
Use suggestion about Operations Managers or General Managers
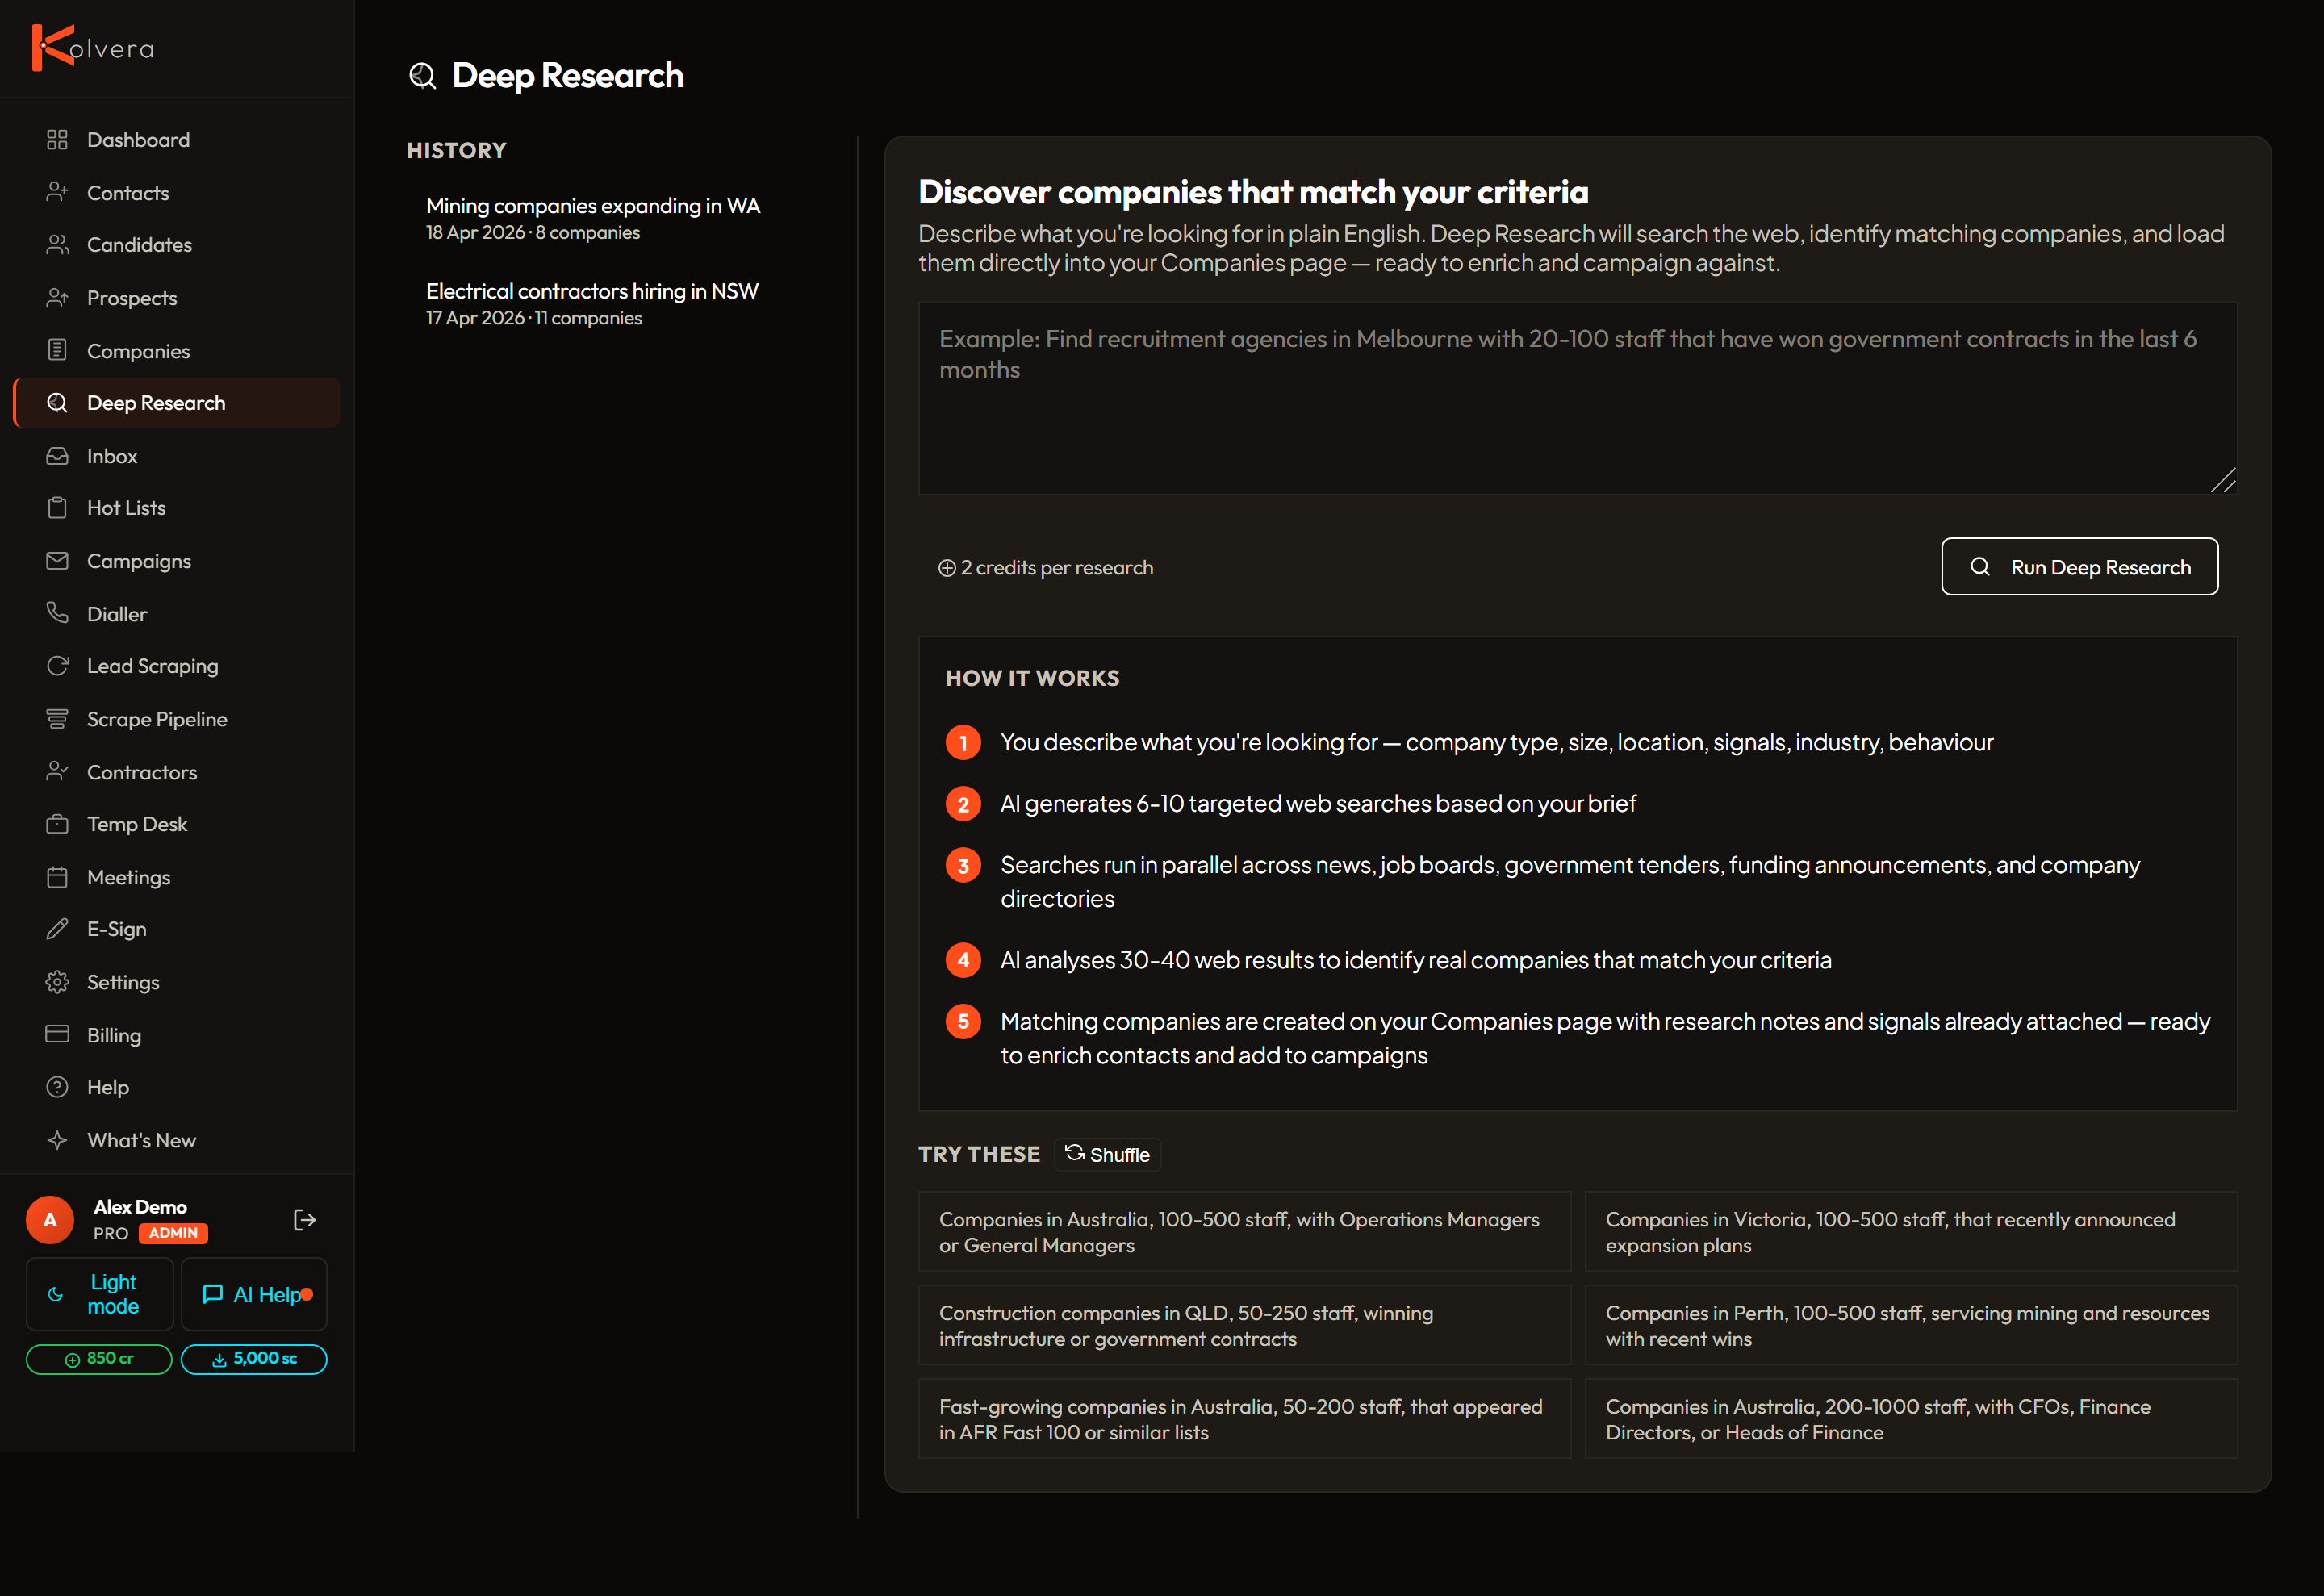tap(1244, 1231)
